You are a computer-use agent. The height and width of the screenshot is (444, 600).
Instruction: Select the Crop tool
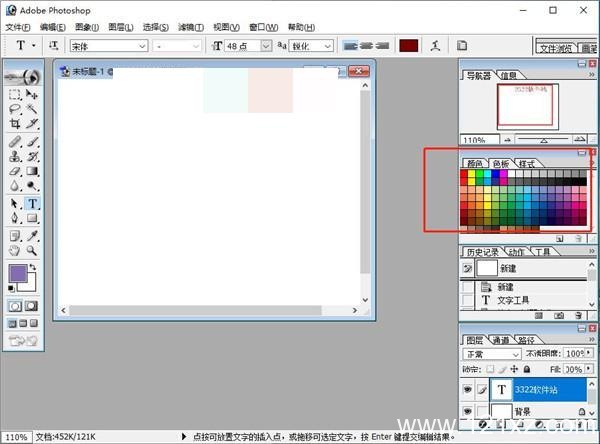(x=15, y=125)
